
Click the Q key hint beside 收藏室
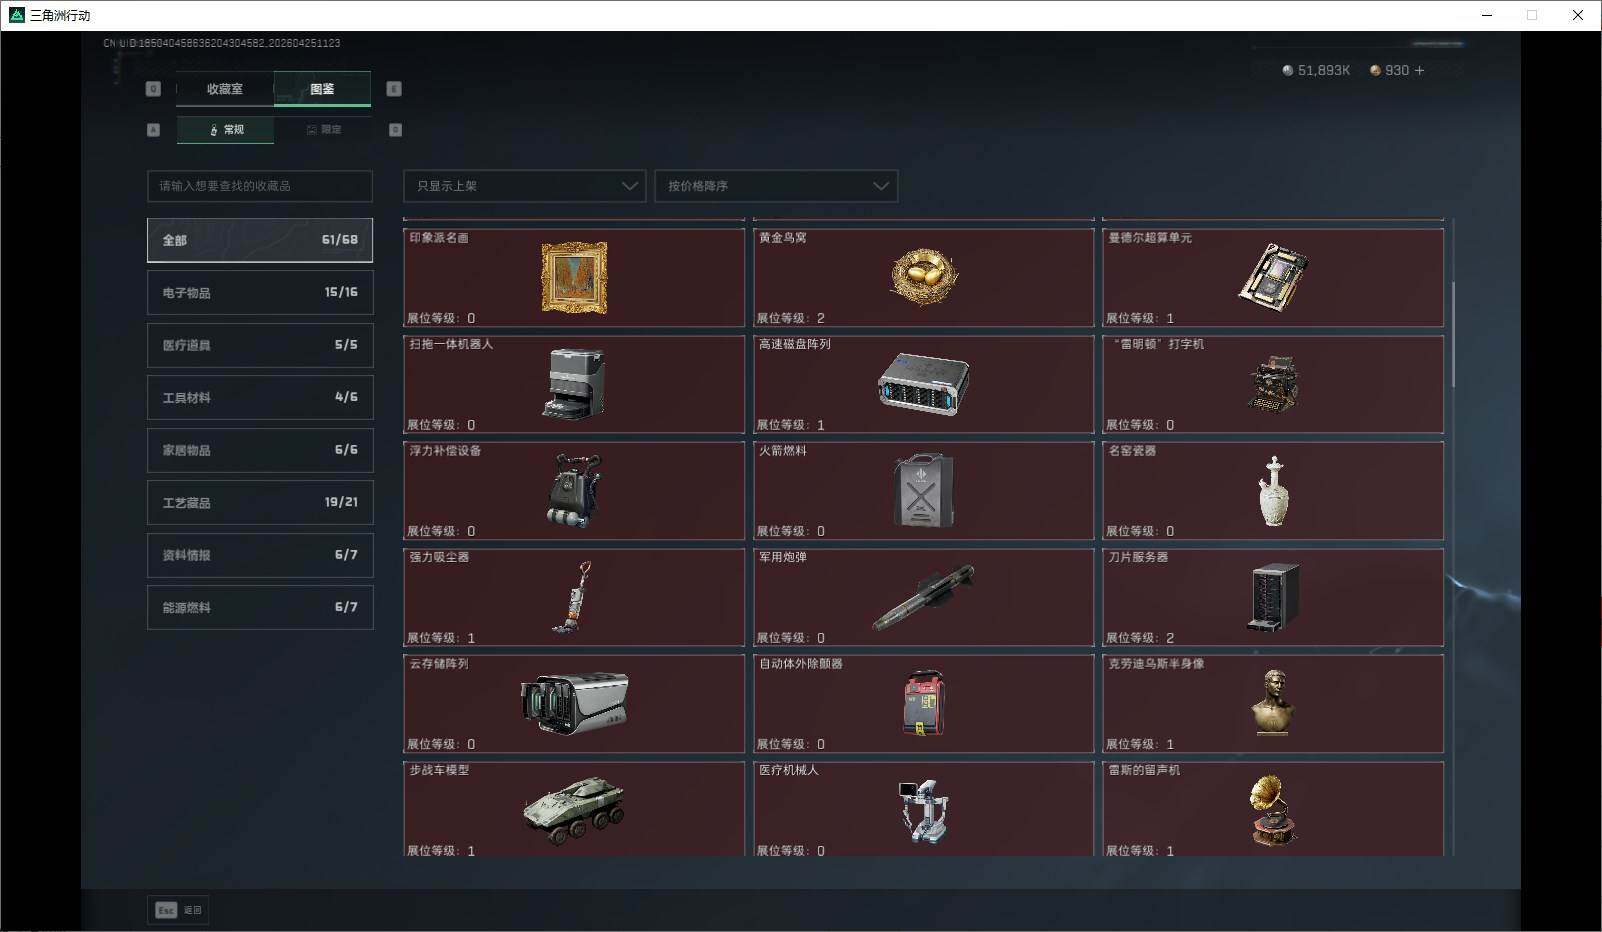click(153, 89)
